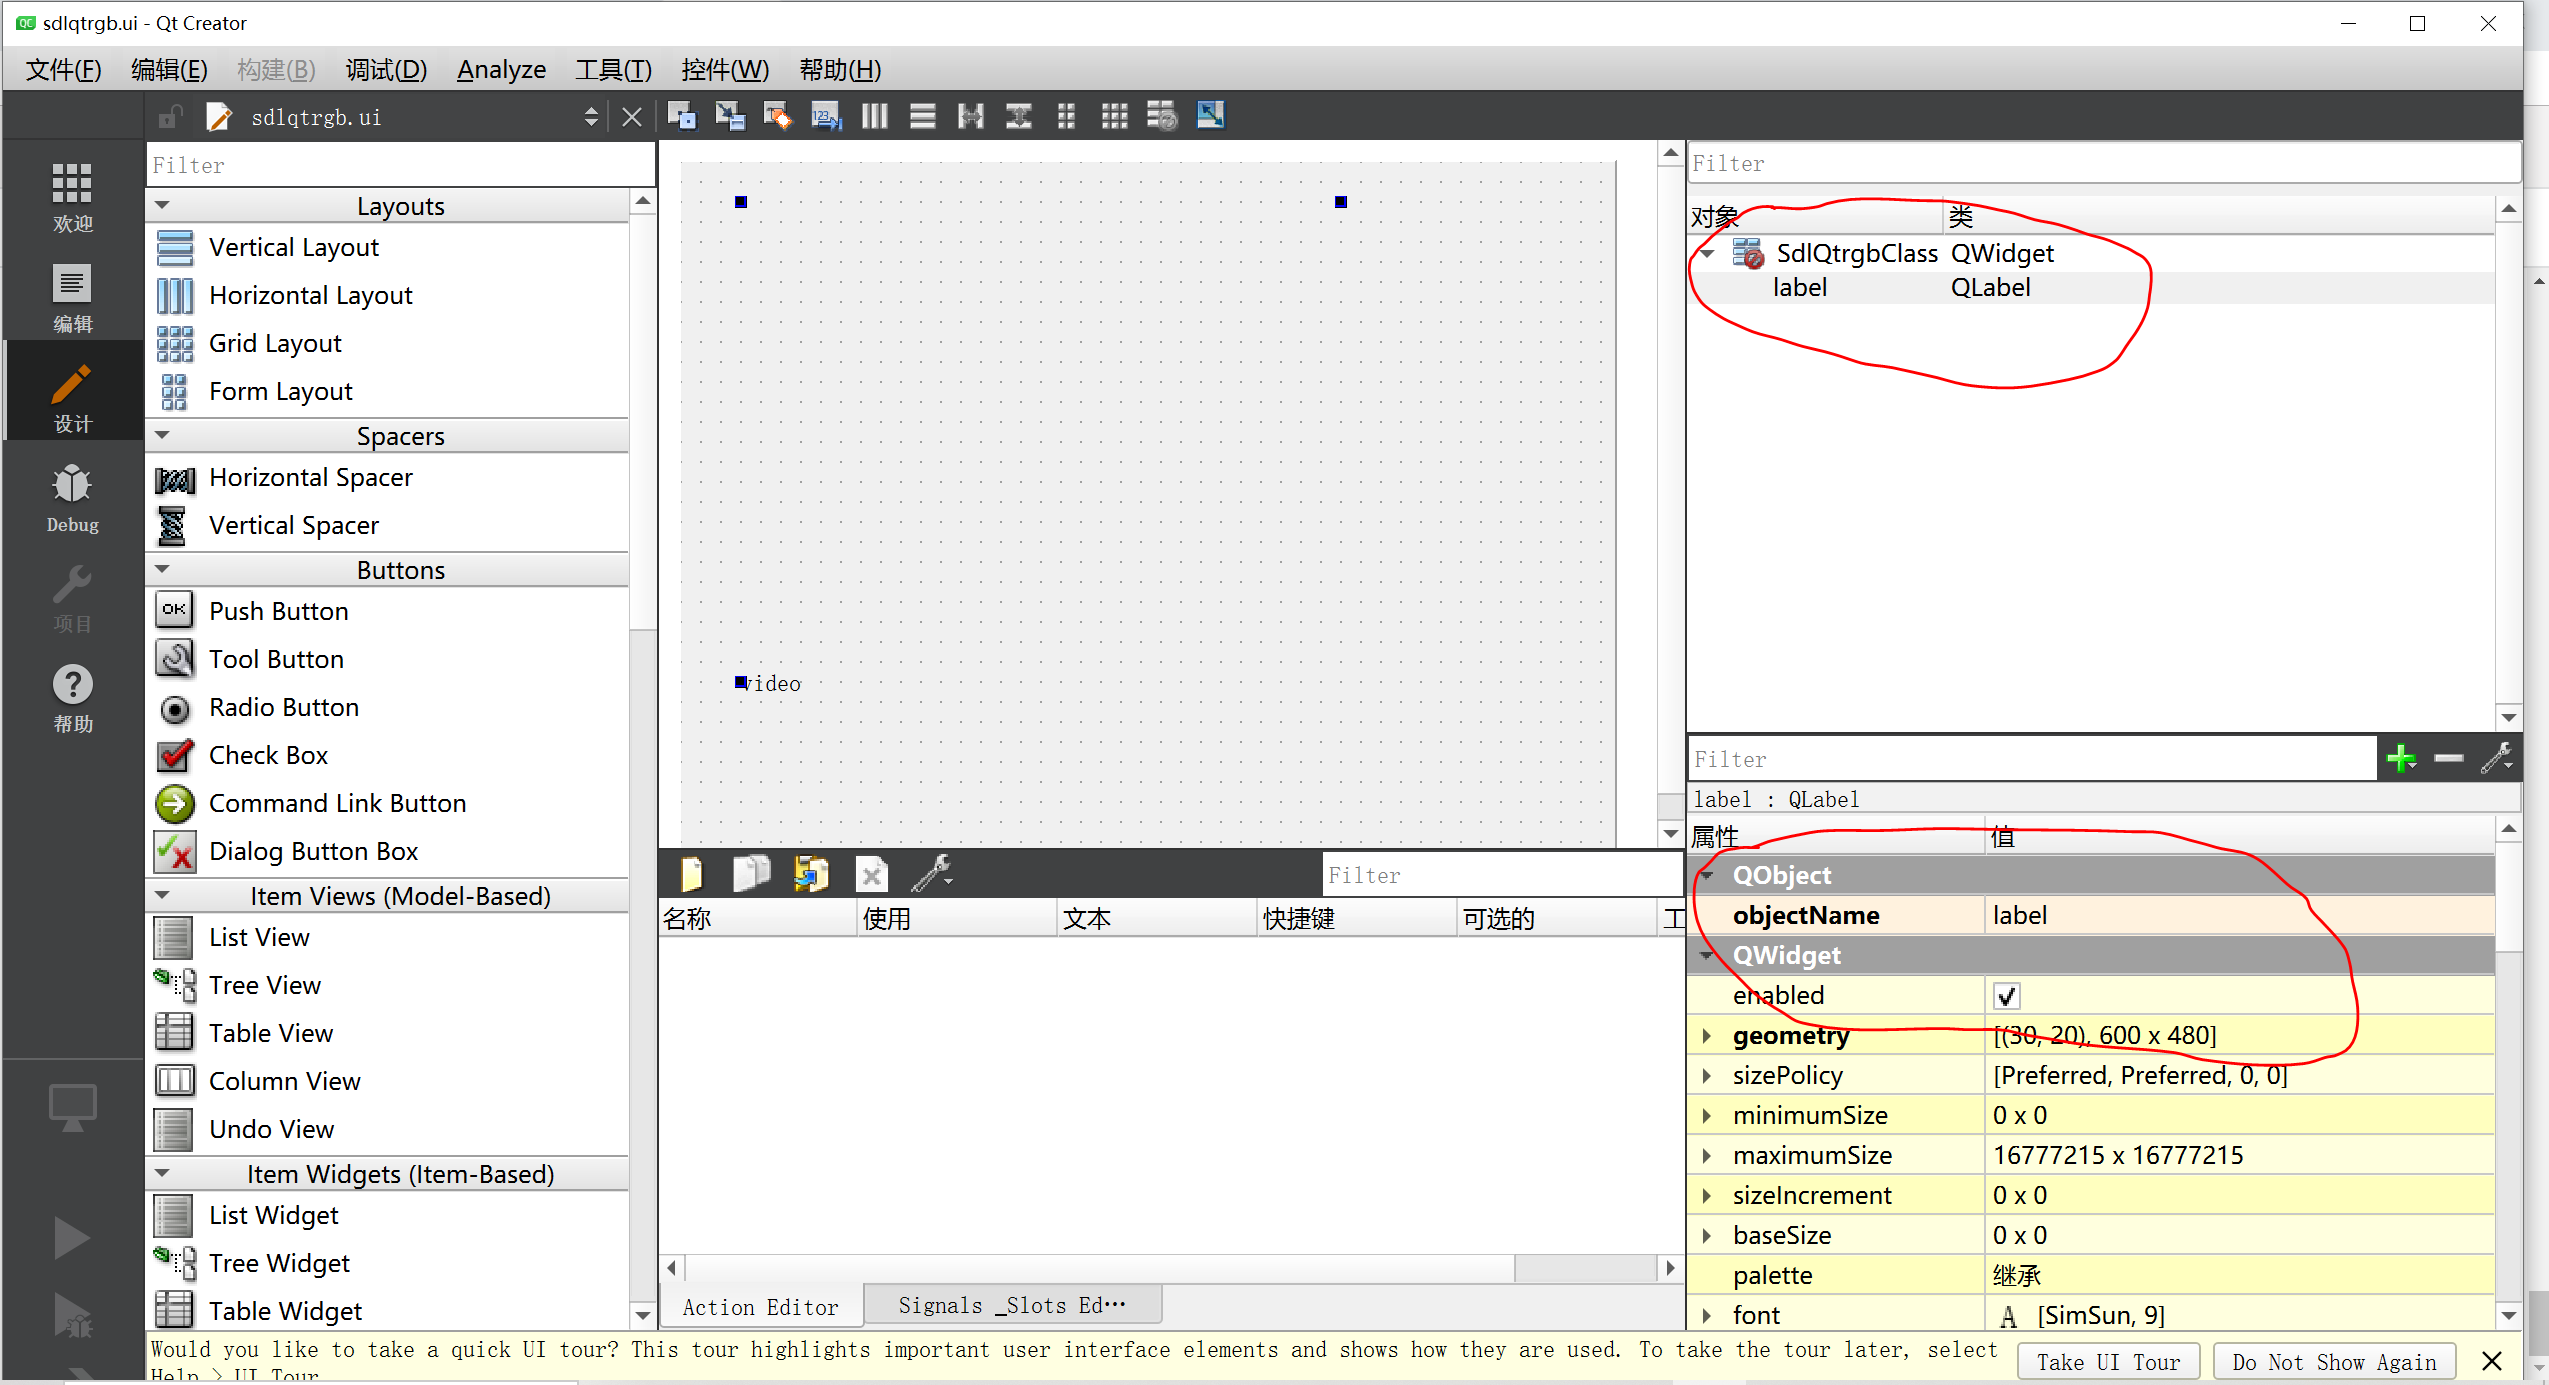The image size is (2549, 1385).
Task: Click the new action icon in Action Editor
Action: point(691,874)
